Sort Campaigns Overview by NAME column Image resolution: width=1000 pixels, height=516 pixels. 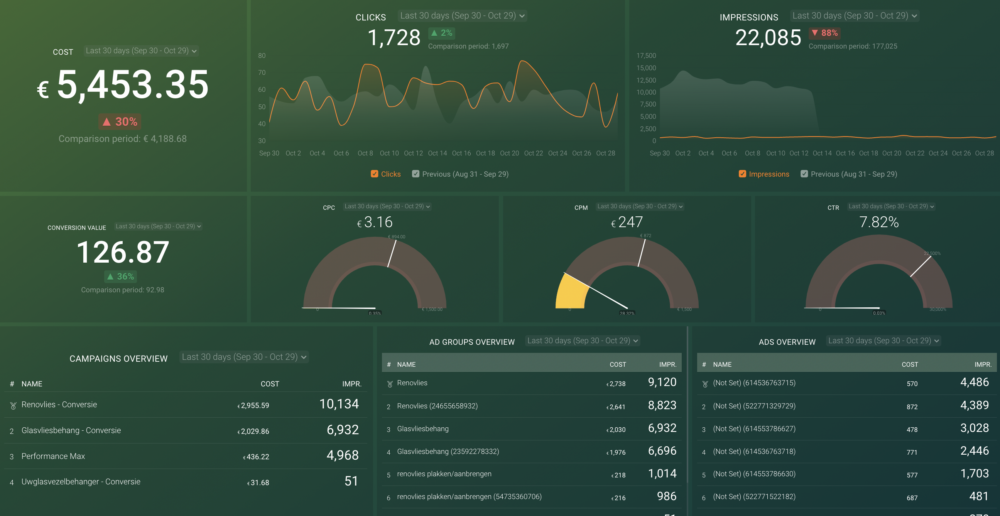tap(32, 384)
